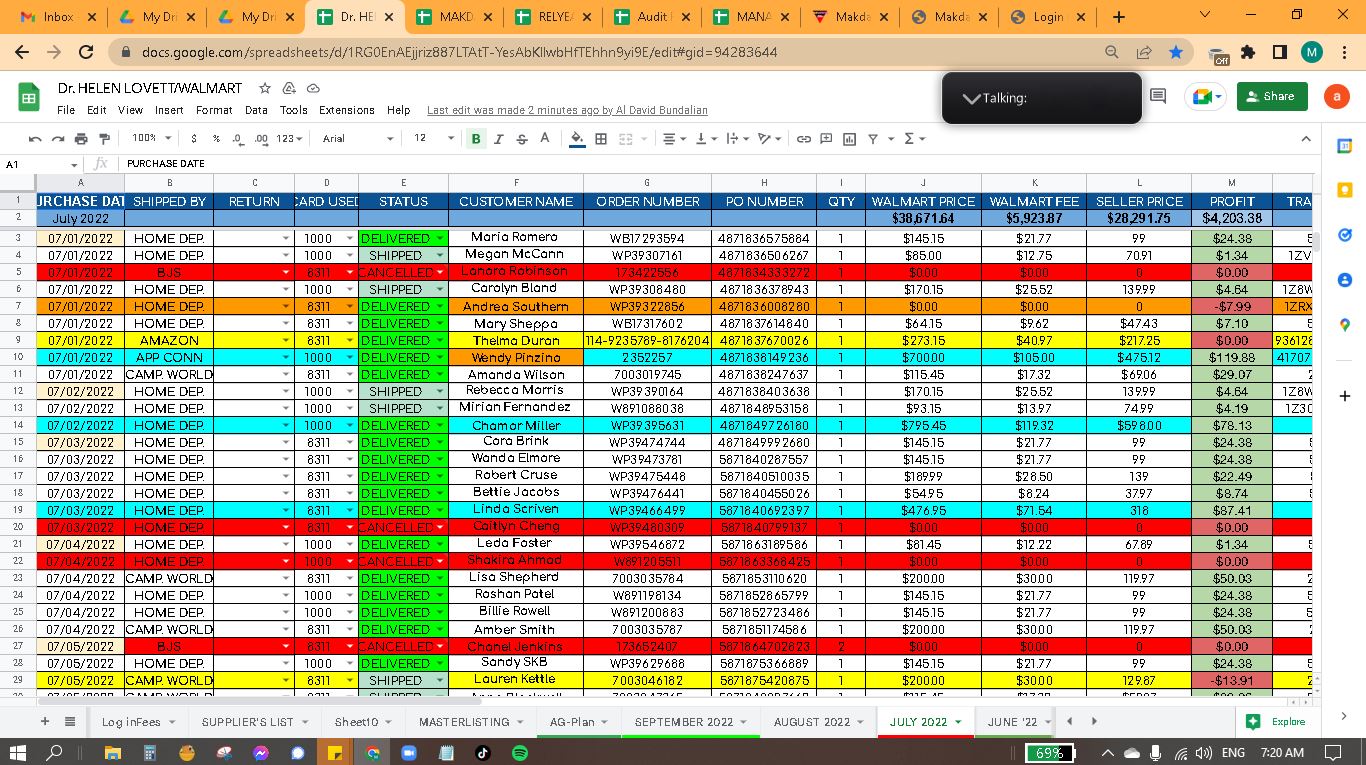Click the merge cells icon
The image size is (1366, 765).
(x=626, y=139)
